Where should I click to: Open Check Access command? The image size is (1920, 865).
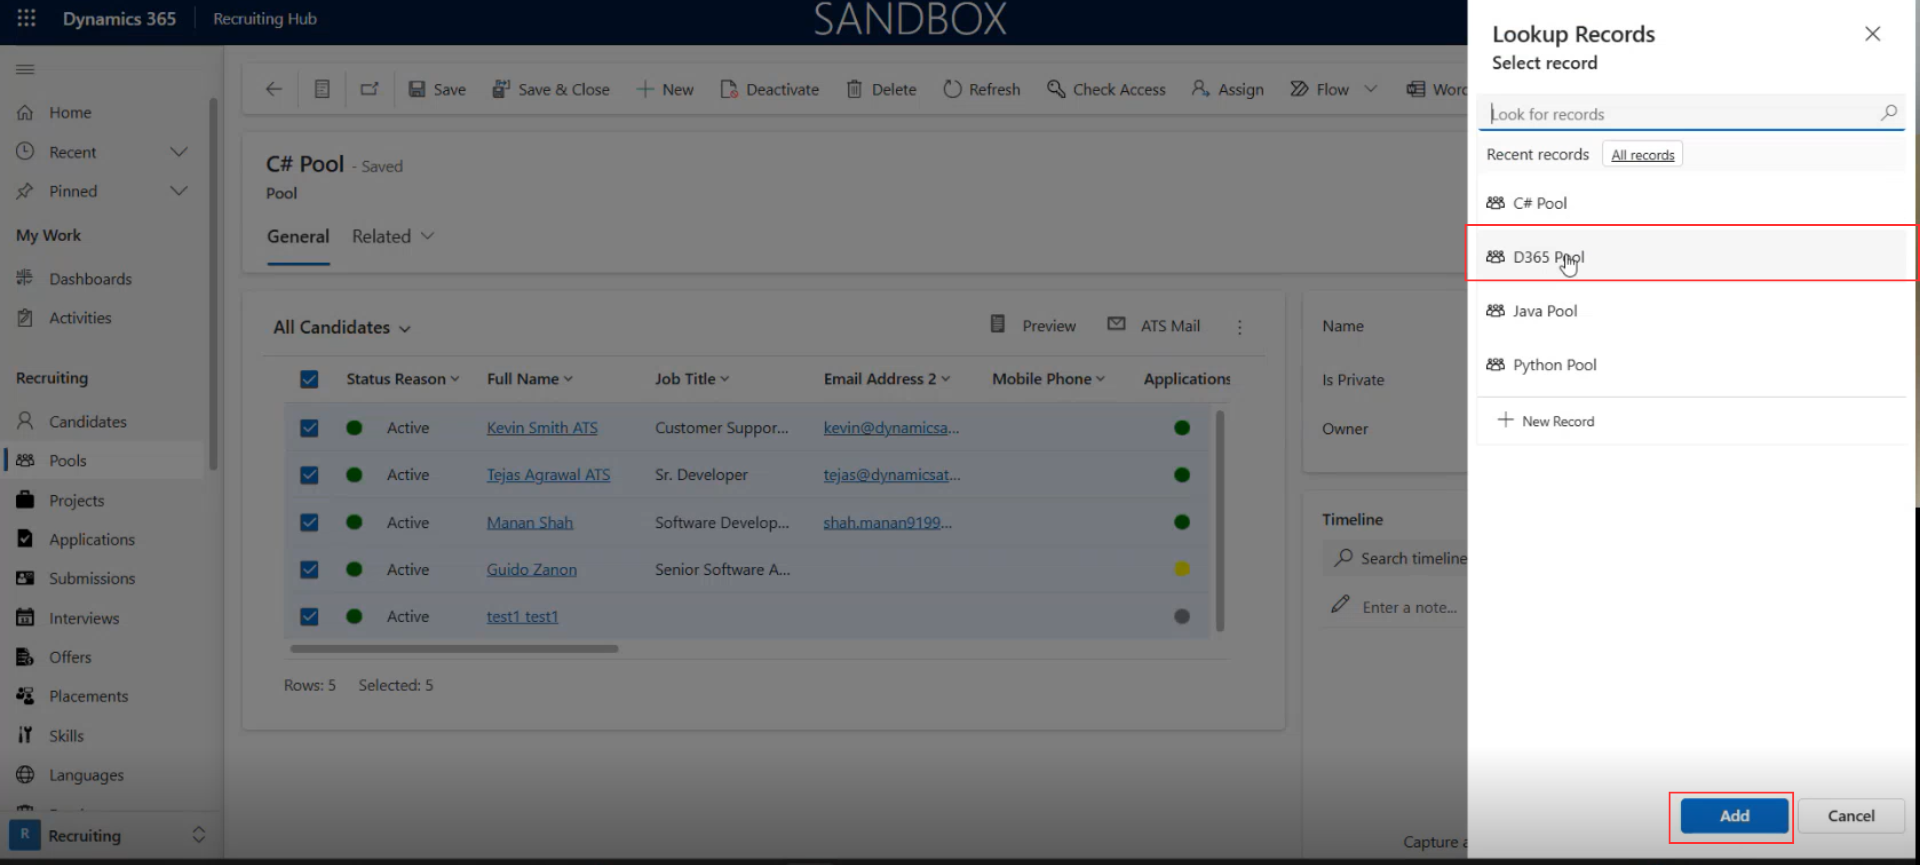coord(1106,89)
